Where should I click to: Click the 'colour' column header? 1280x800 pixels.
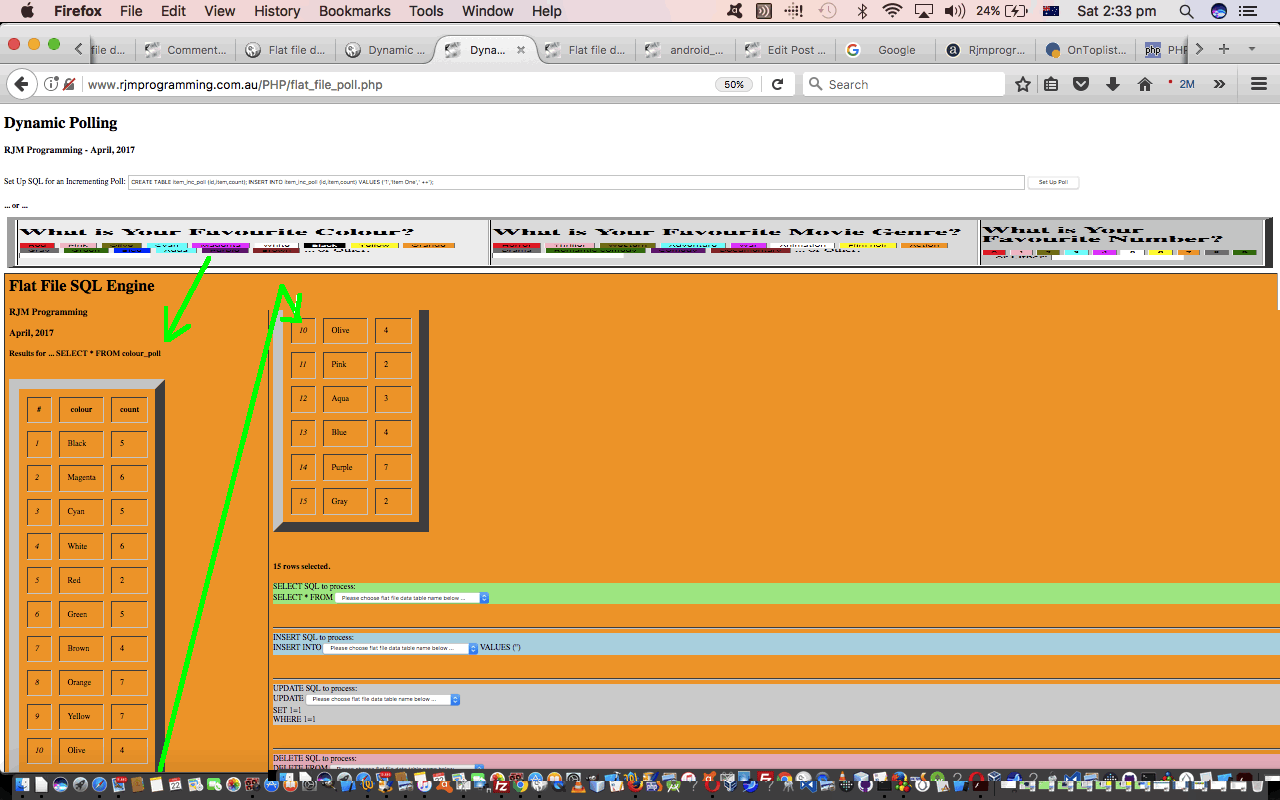coord(81,409)
